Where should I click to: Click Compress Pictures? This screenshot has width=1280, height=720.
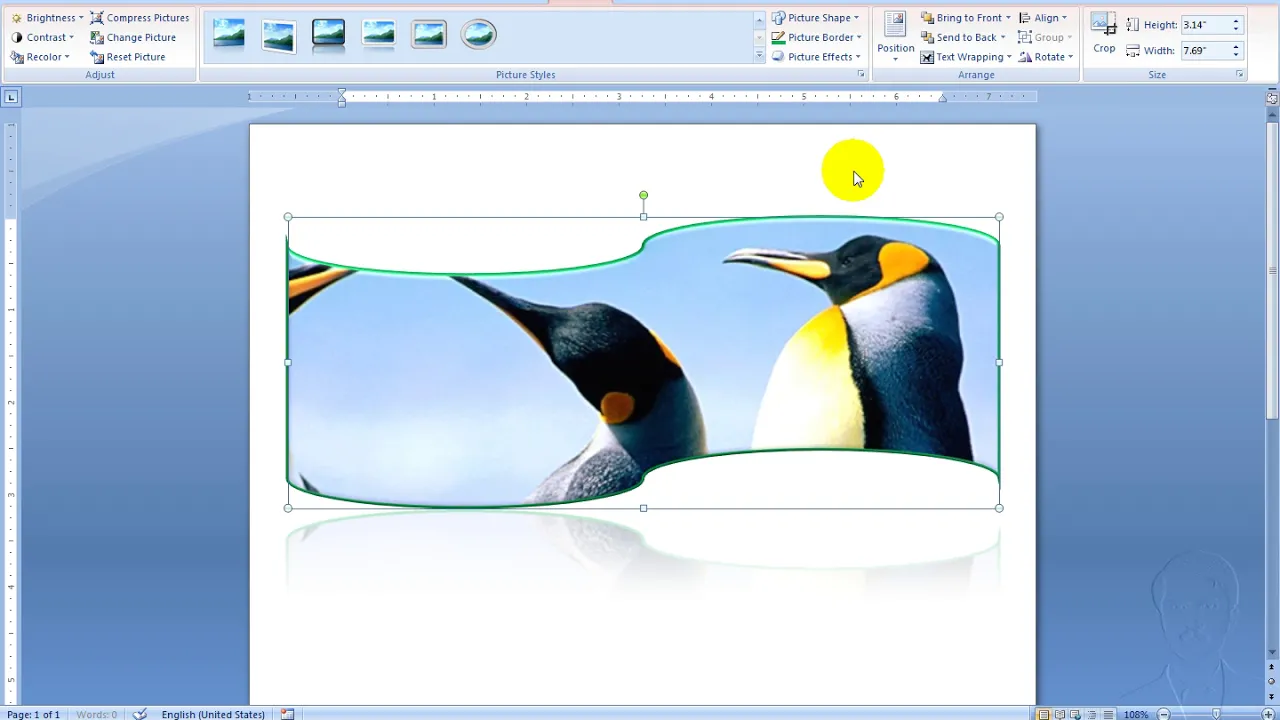139,18
